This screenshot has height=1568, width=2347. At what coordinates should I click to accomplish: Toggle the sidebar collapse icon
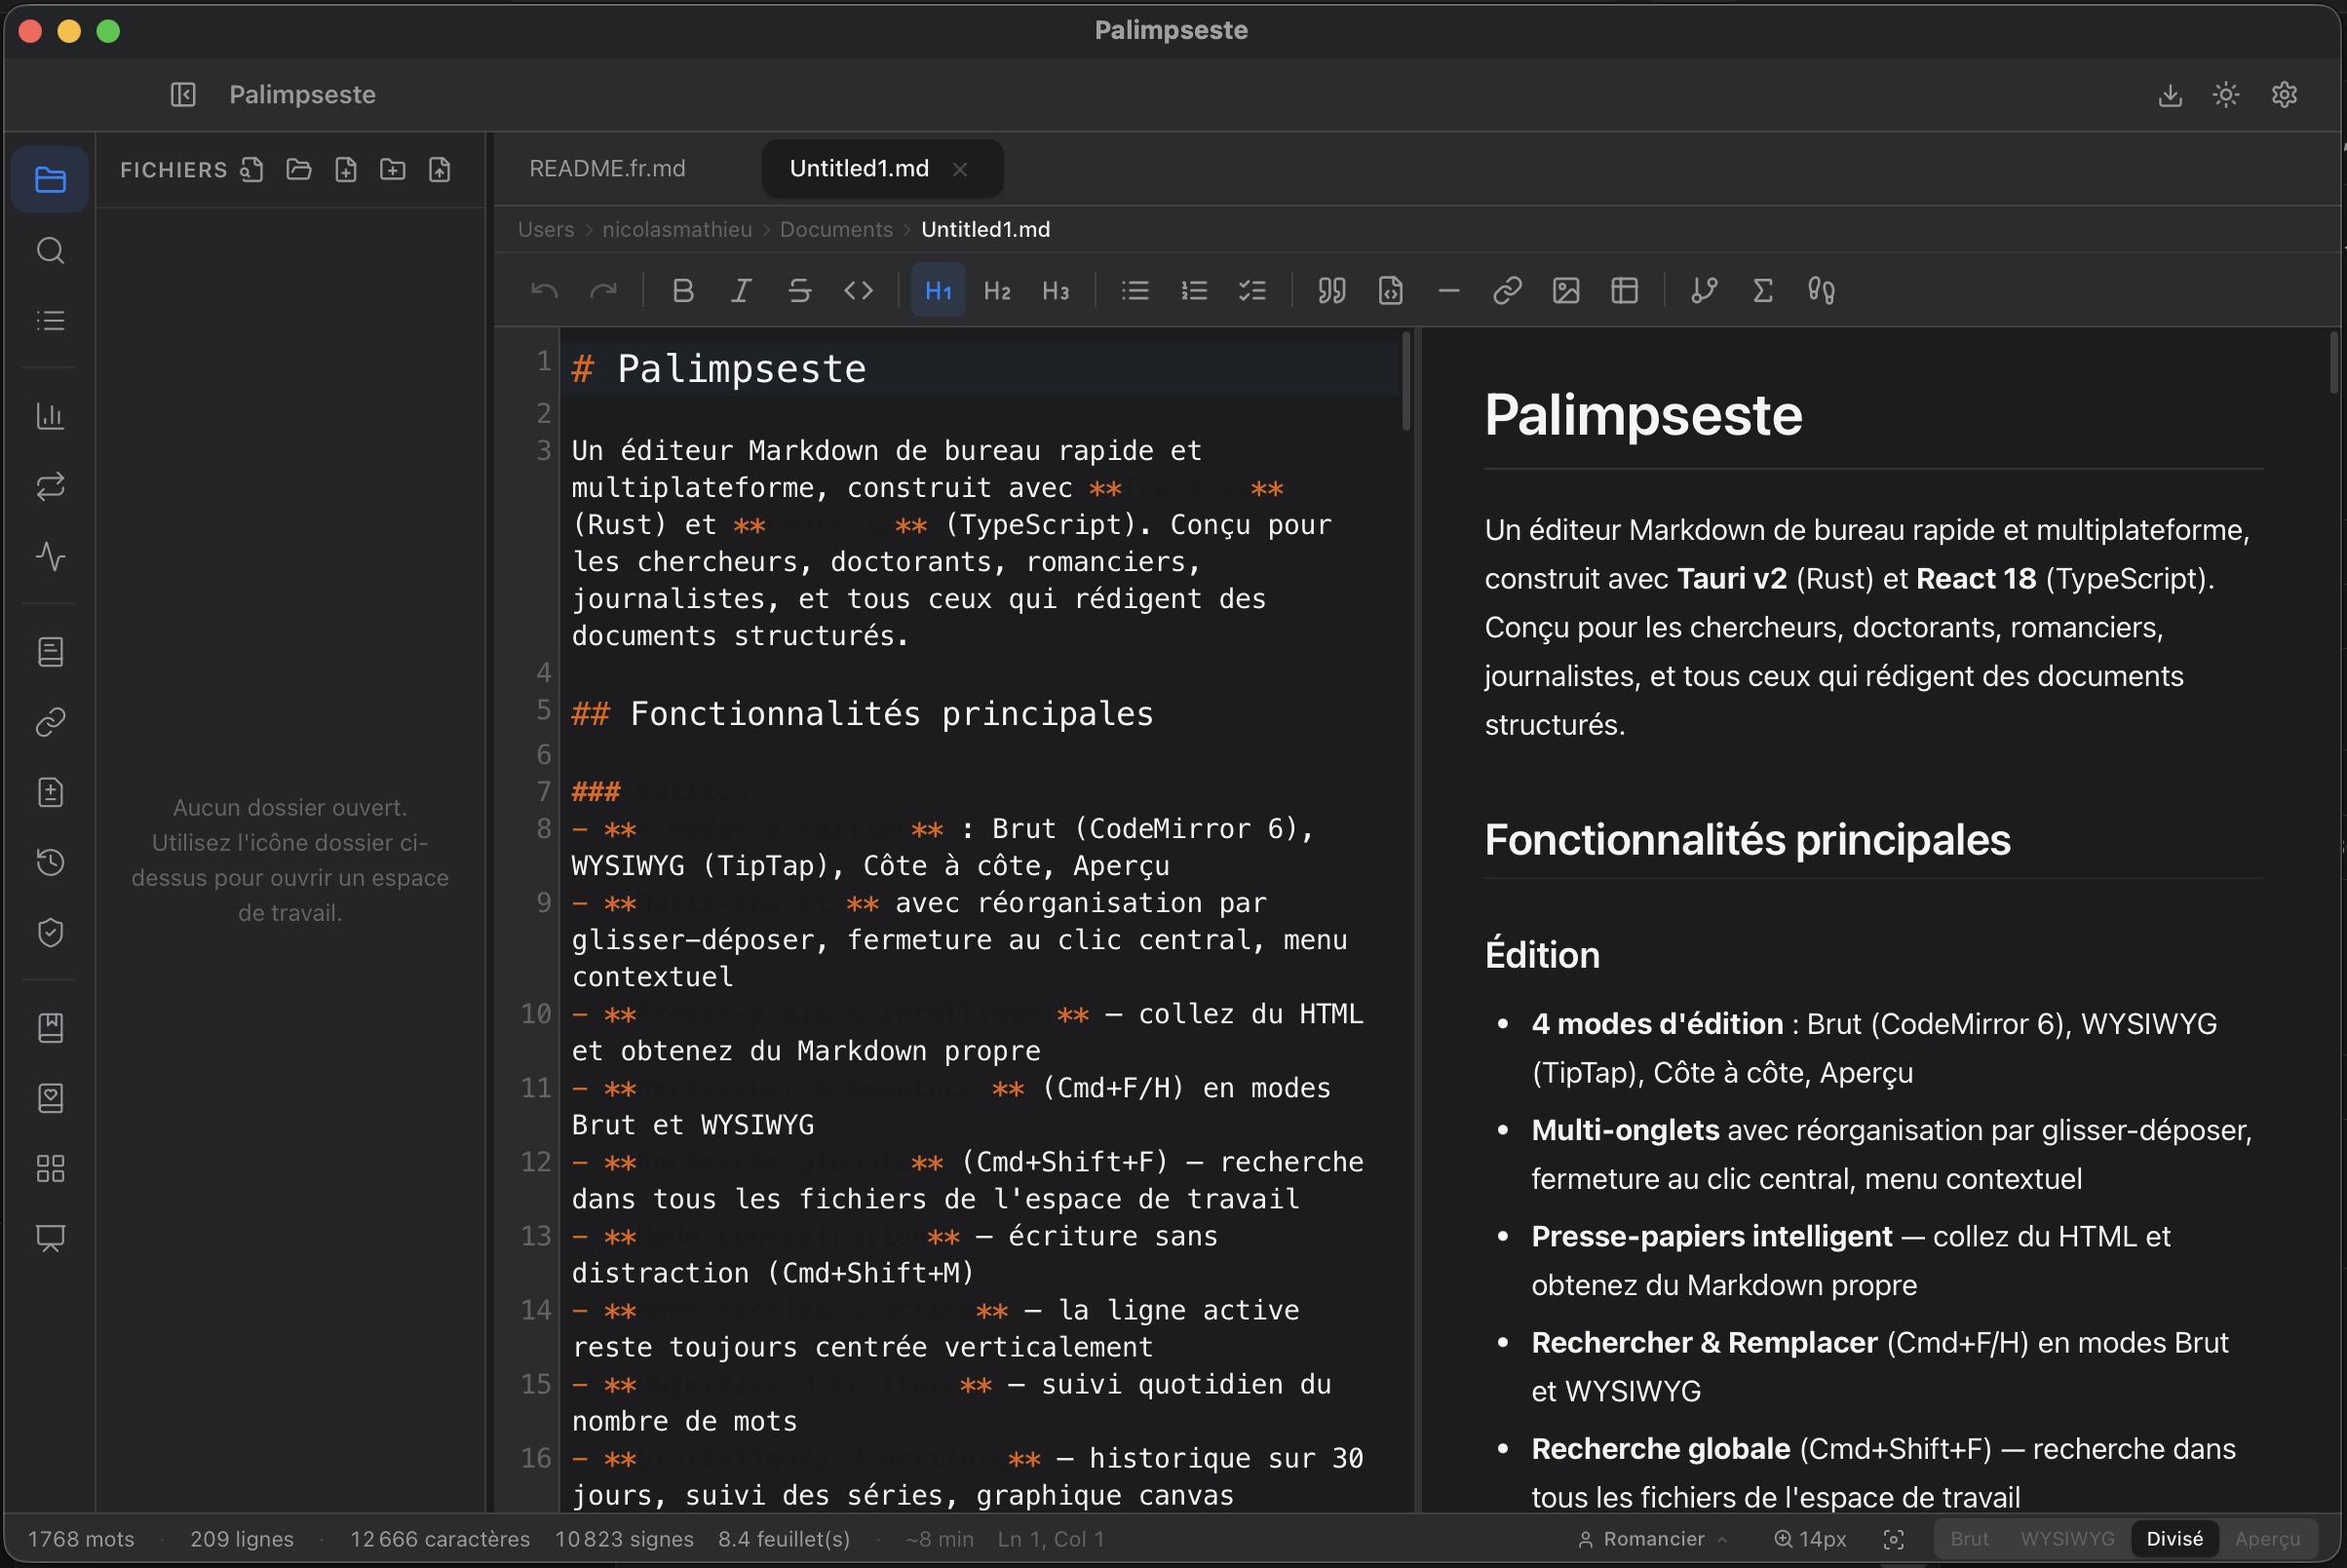coord(183,94)
